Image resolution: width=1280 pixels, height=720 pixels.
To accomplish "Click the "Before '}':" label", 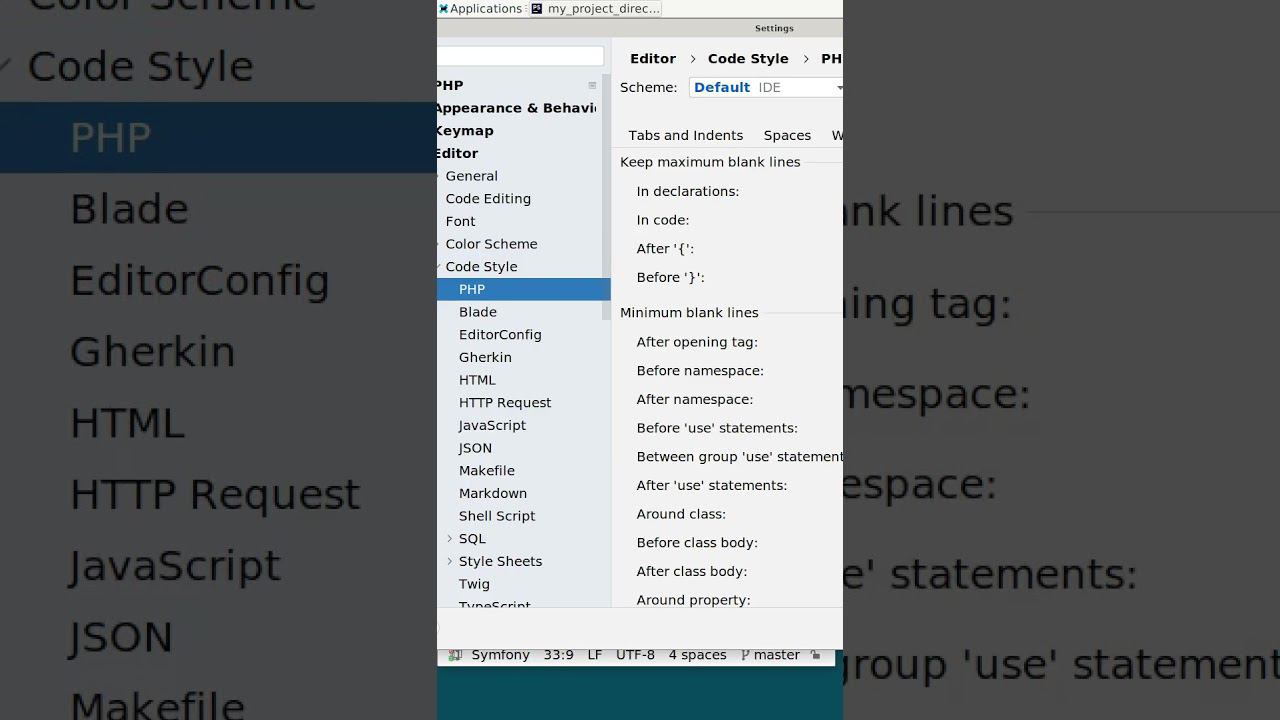I will (671, 277).
